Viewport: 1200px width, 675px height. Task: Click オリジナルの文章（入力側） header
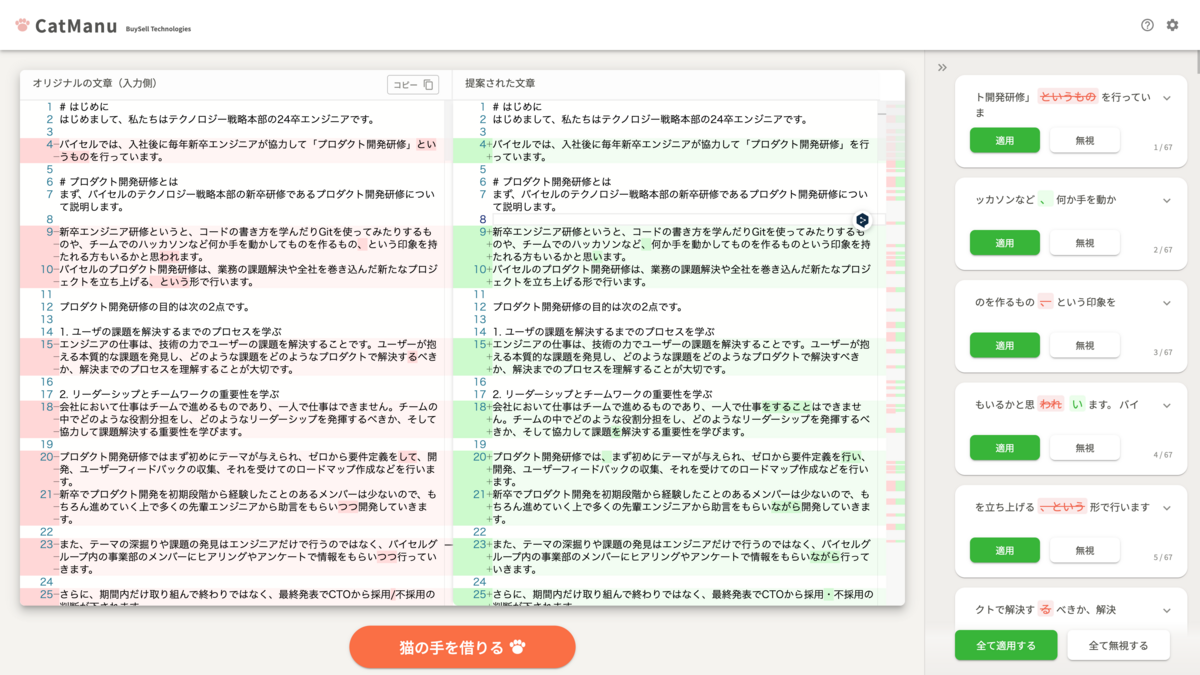(x=94, y=84)
